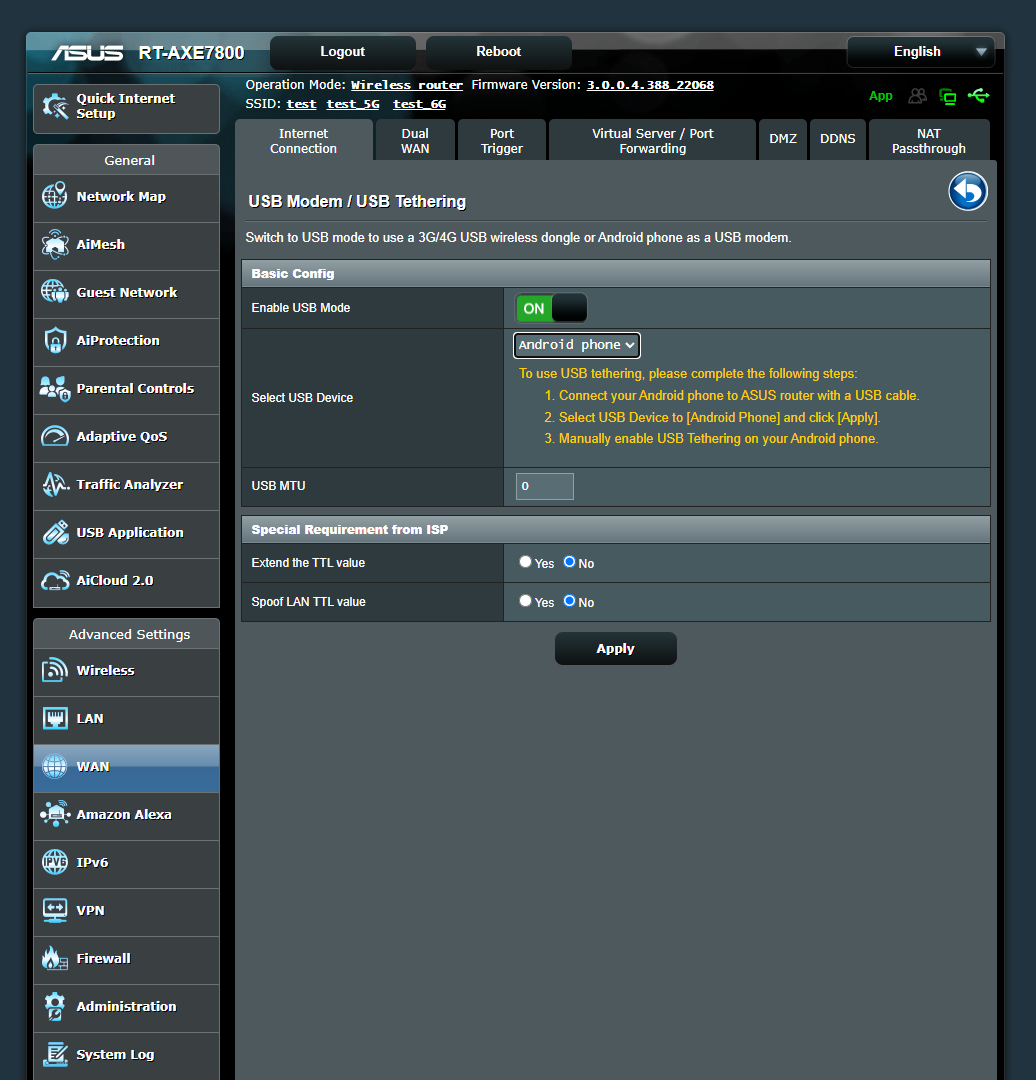Open the Android phone USB device dropdown
Image resolution: width=1036 pixels, height=1080 pixels.
click(577, 345)
